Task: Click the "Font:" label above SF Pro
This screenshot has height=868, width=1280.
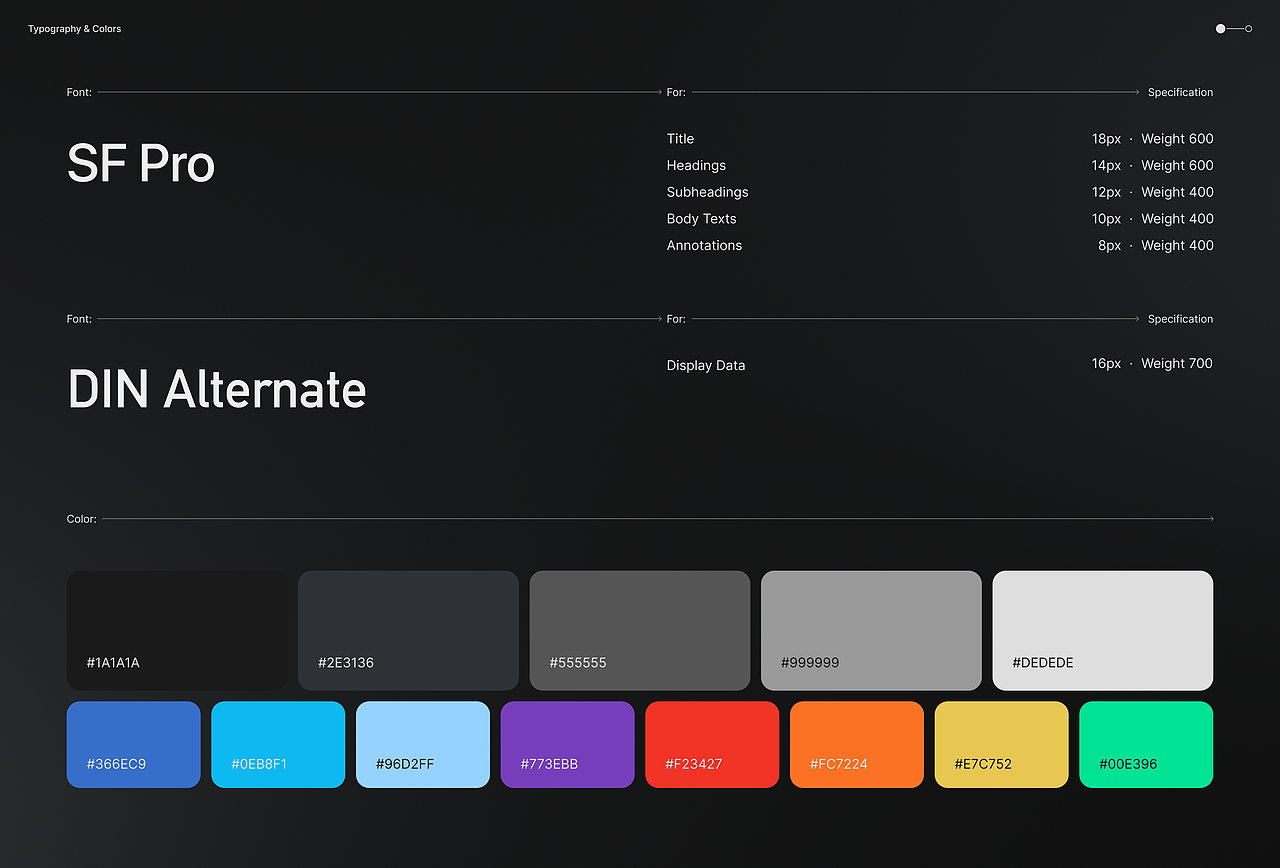Action: 79,93
